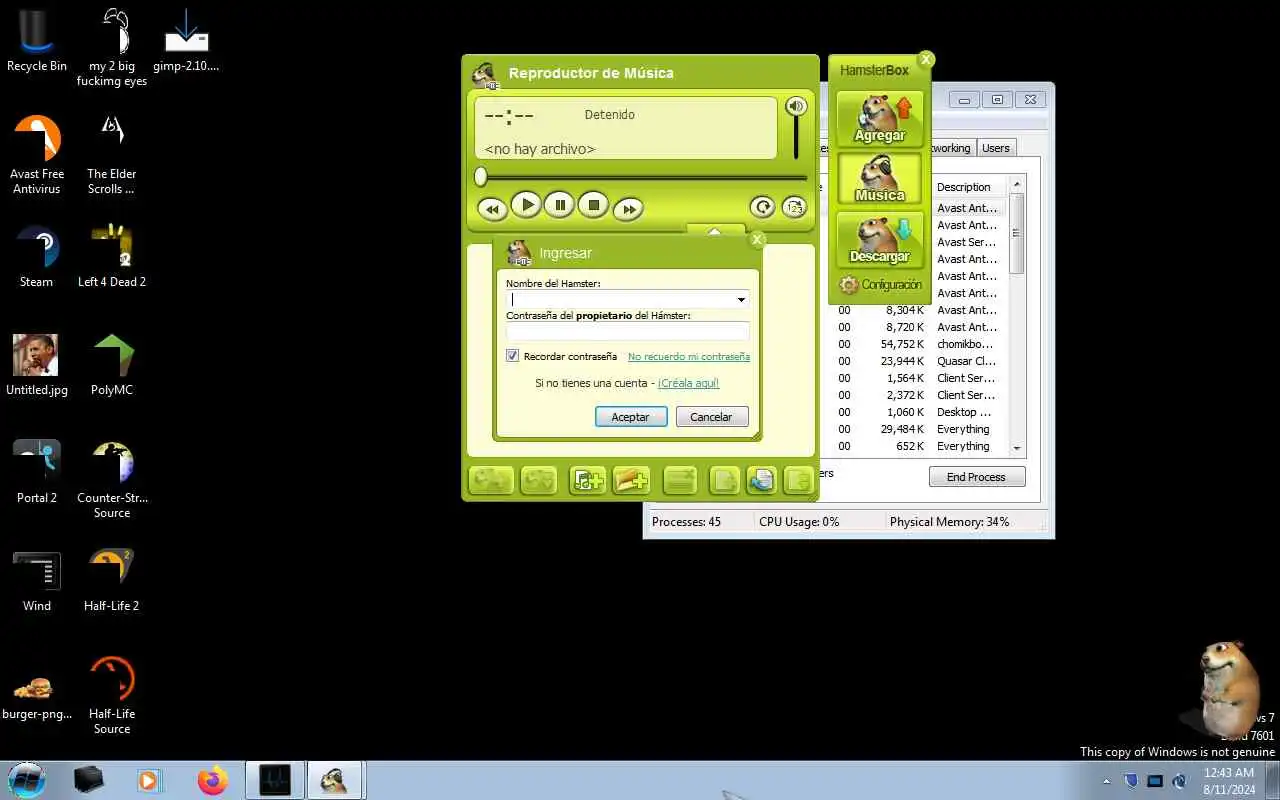
Task: Close the Ingresar login dialog
Action: tap(757, 239)
